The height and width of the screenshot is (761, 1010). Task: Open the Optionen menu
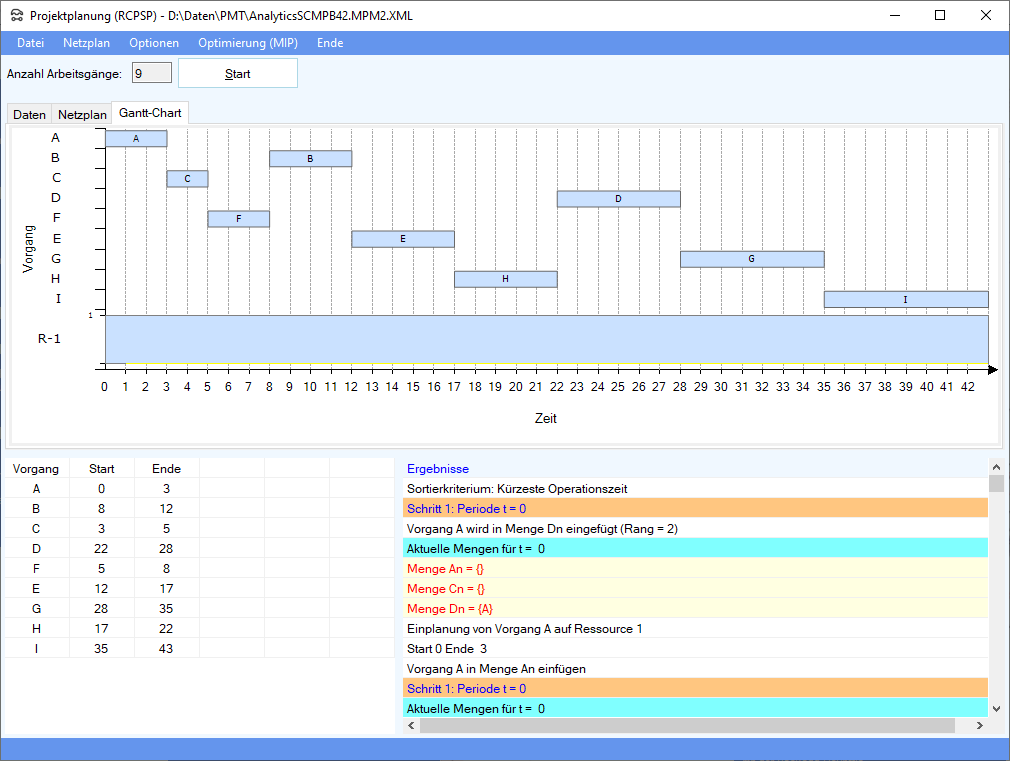(154, 43)
